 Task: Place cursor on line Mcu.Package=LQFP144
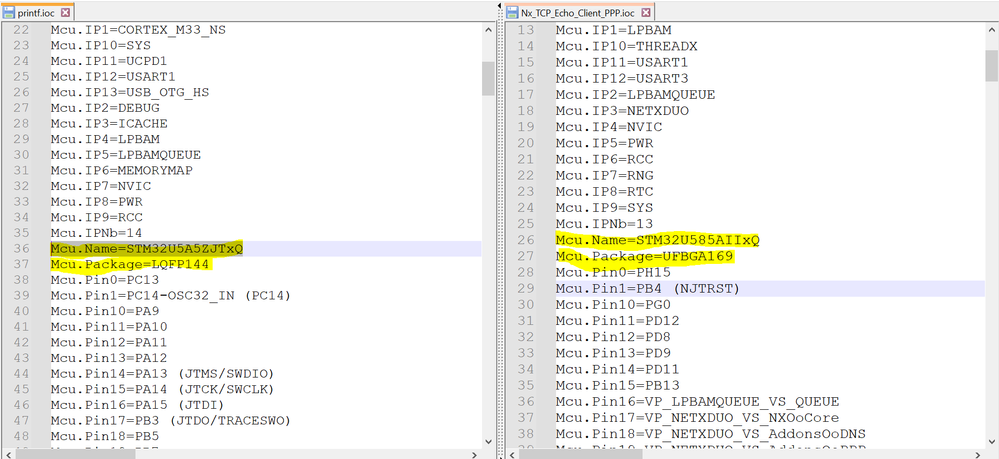click(131, 264)
